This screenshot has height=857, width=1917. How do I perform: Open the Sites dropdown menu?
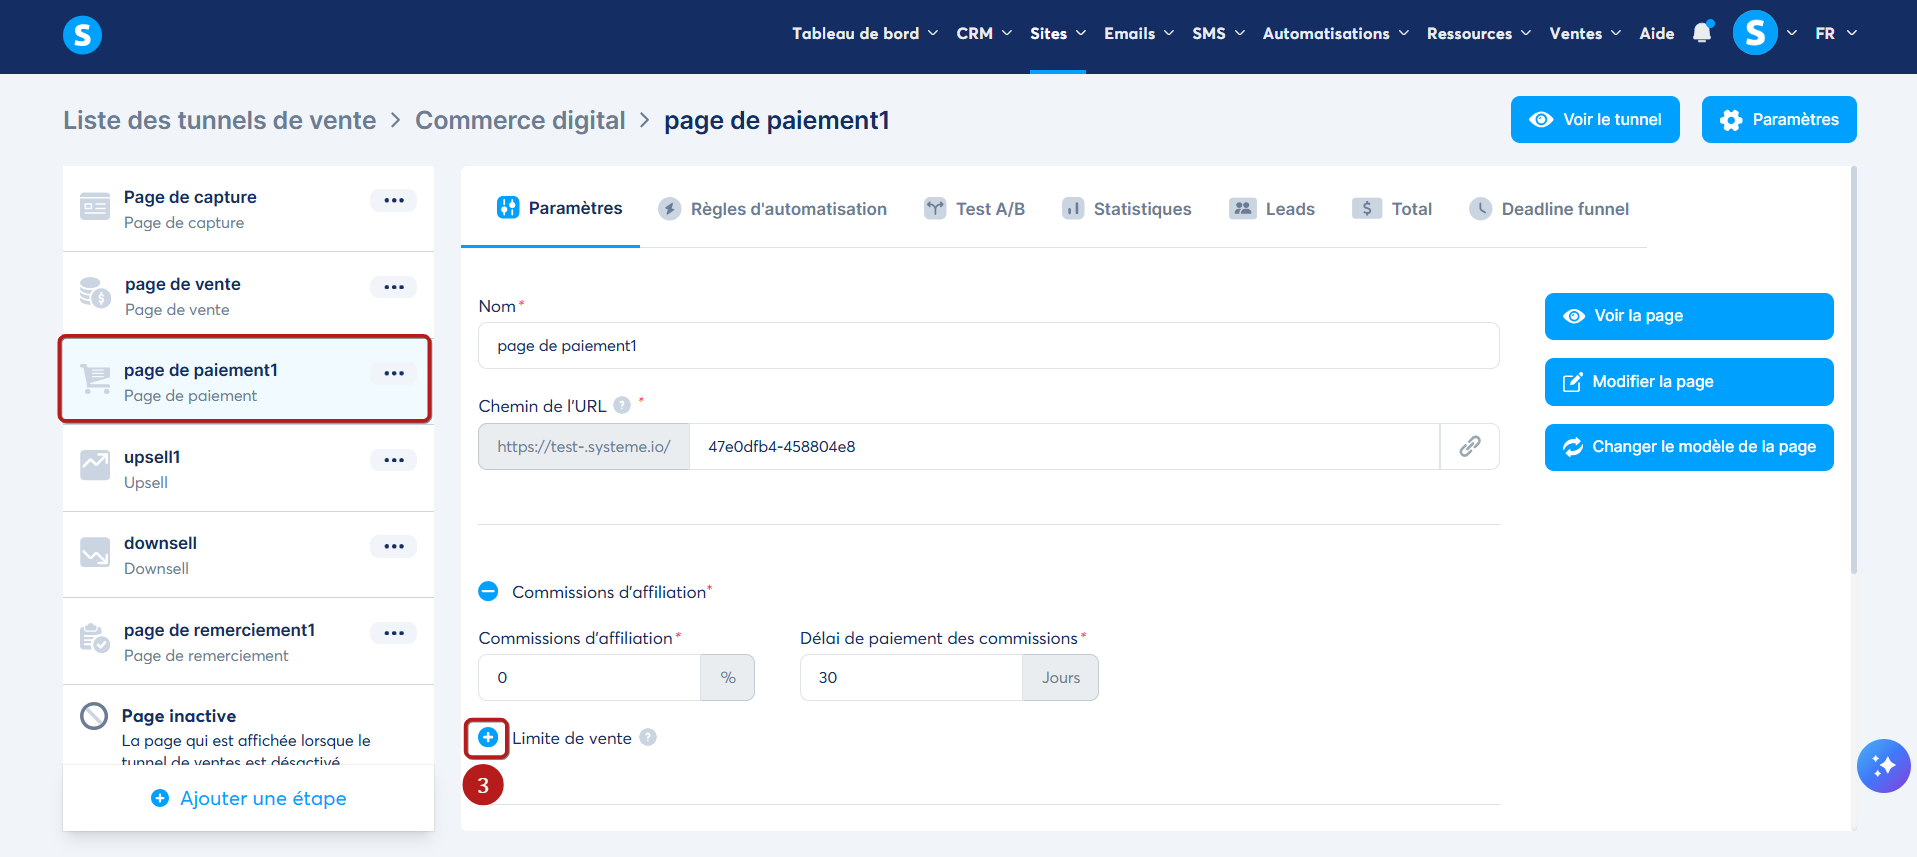(x=1058, y=33)
